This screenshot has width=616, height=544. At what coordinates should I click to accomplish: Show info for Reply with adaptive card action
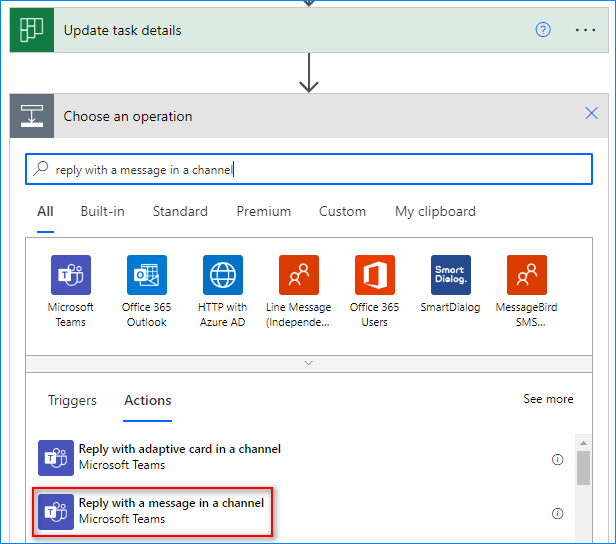click(x=557, y=459)
